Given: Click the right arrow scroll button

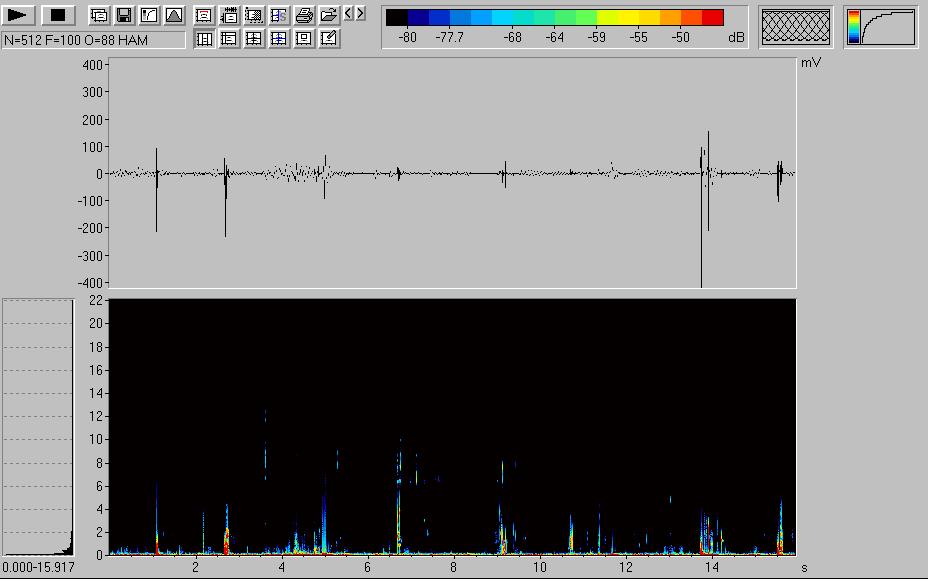Looking at the screenshot, I should click(x=360, y=14).
